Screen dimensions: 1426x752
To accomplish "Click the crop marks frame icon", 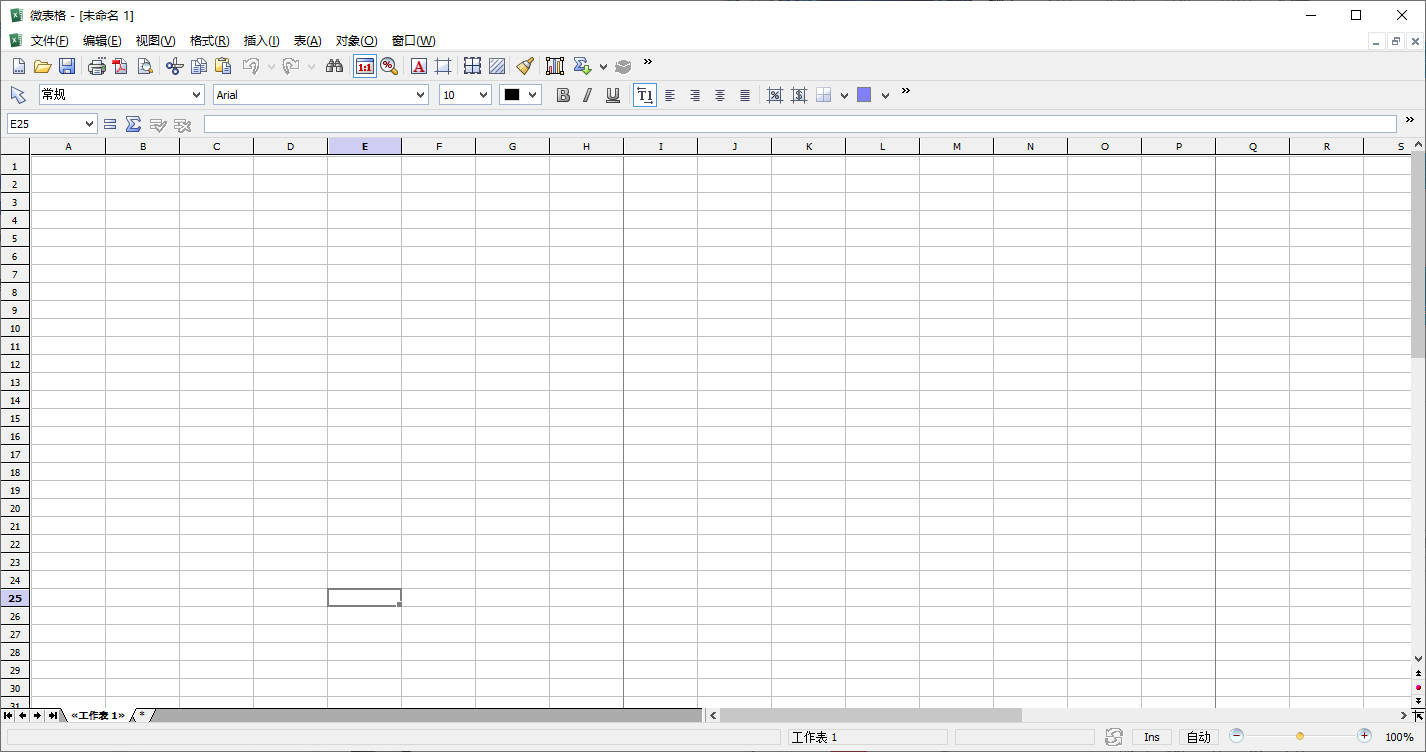I will point(443,67).
